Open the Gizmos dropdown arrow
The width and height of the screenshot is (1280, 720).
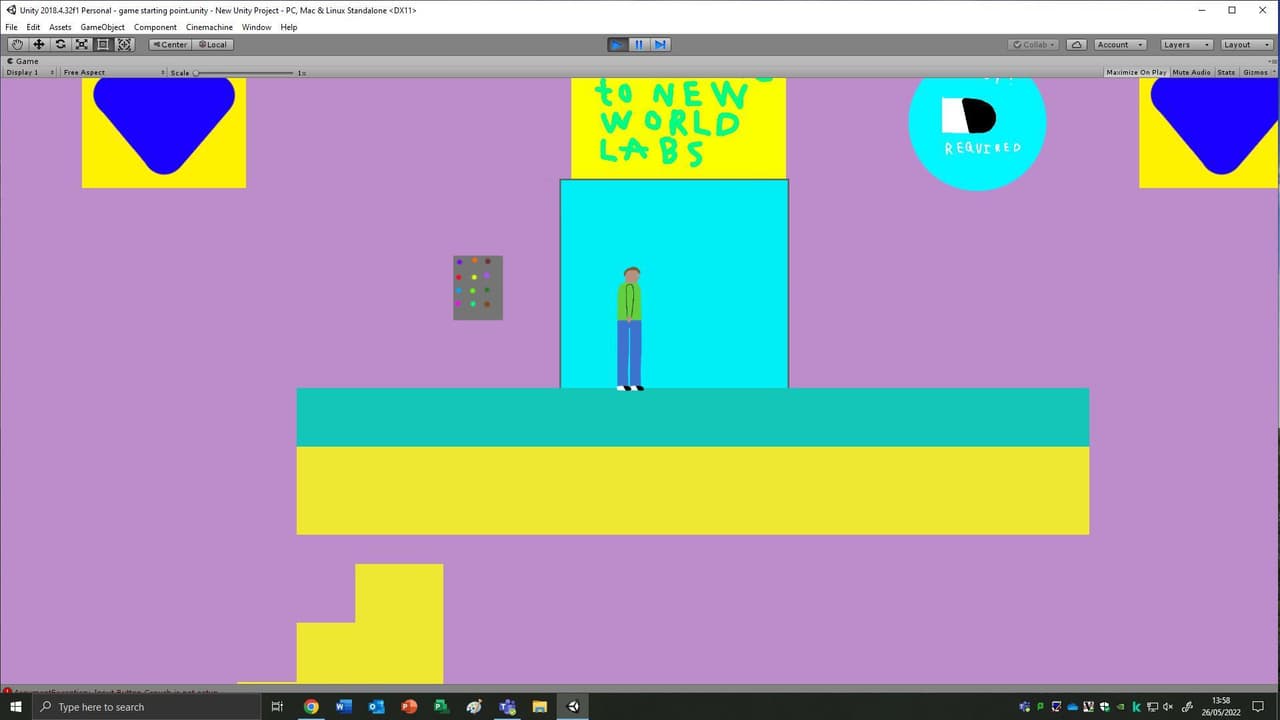tap(1273, 72)
